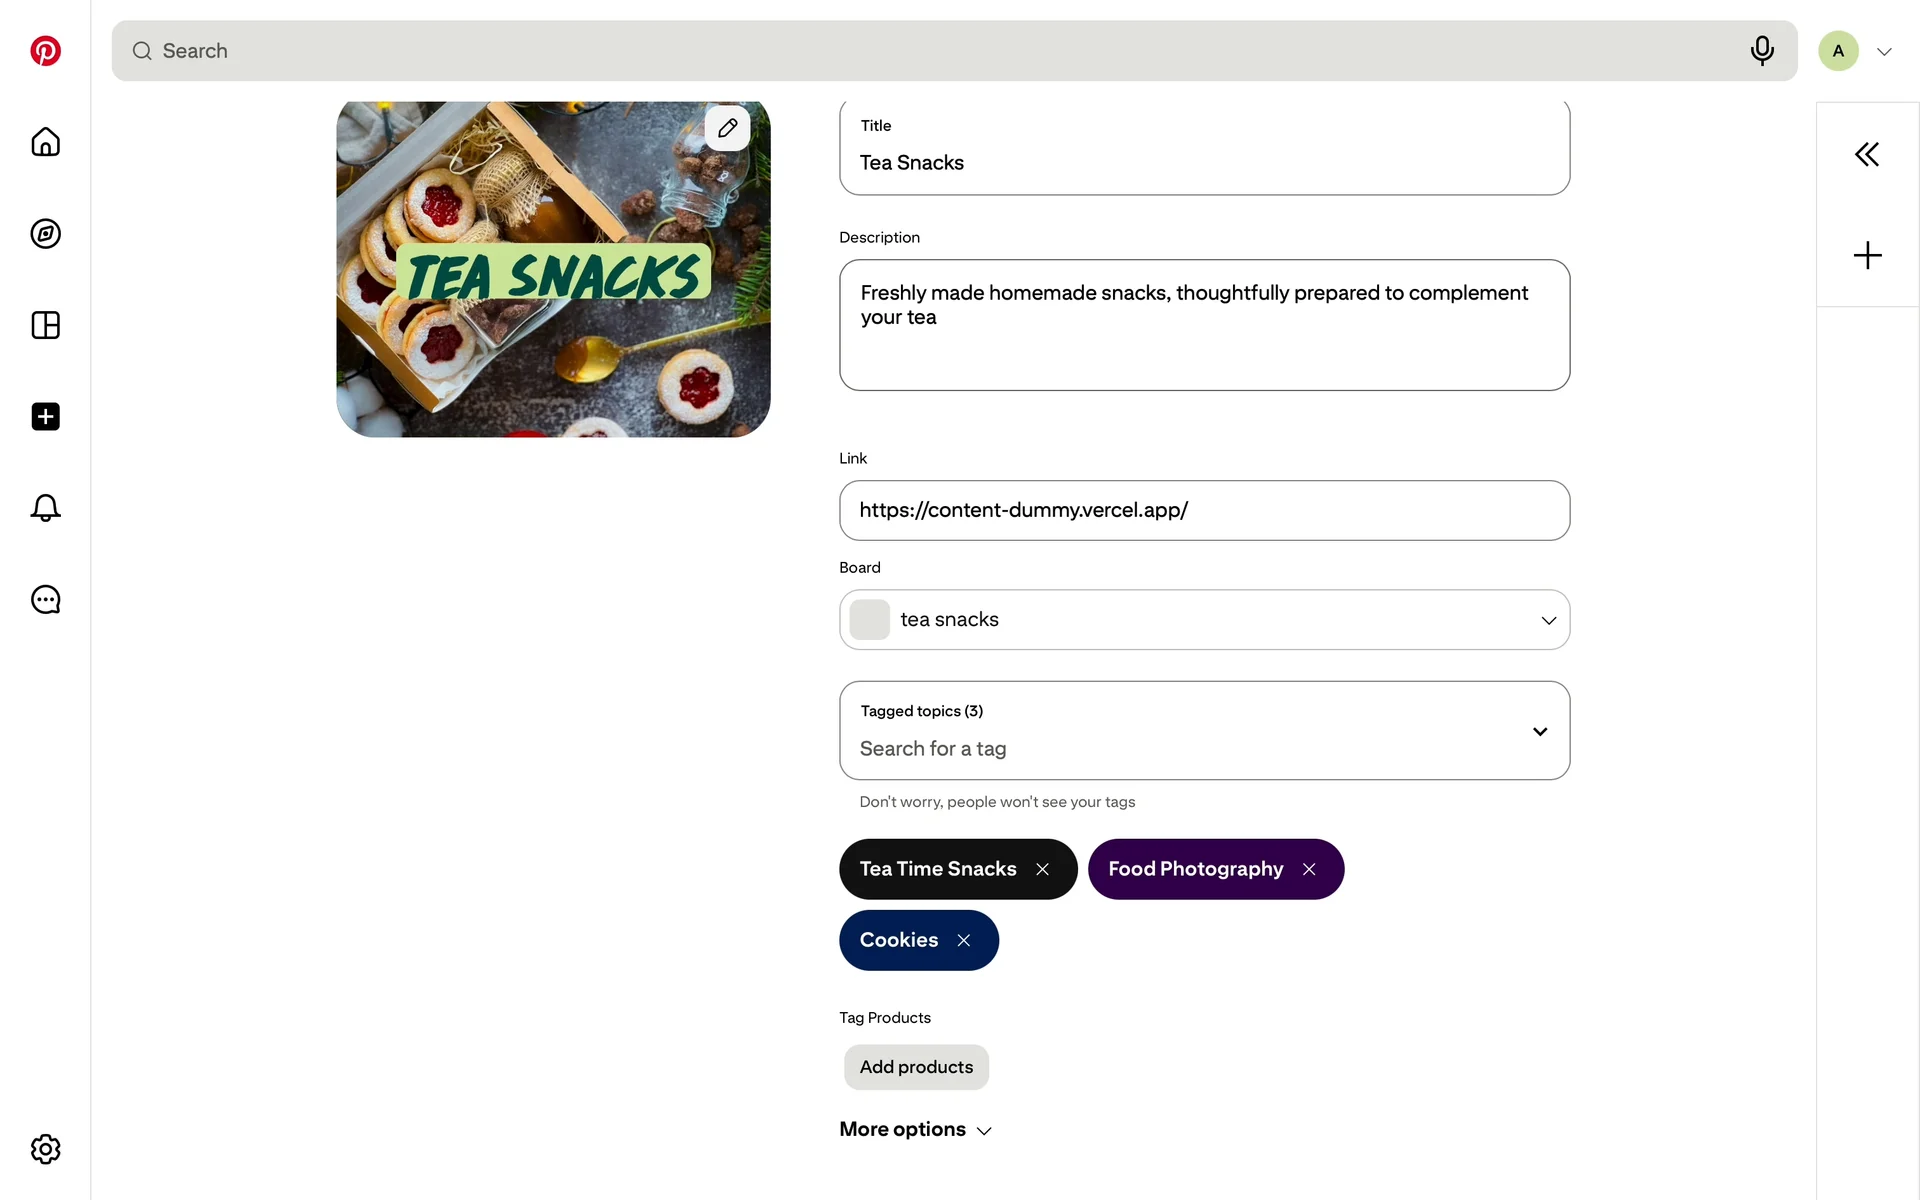Screen dimensions: 1920x1200
Task: Click the Create plus icon in sidebar
Action: point(45,417)
